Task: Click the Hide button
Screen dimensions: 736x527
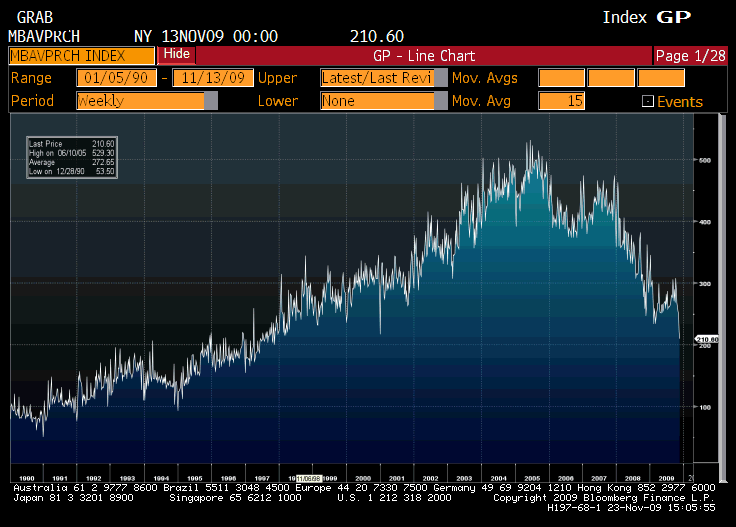Action: [176, 54]
